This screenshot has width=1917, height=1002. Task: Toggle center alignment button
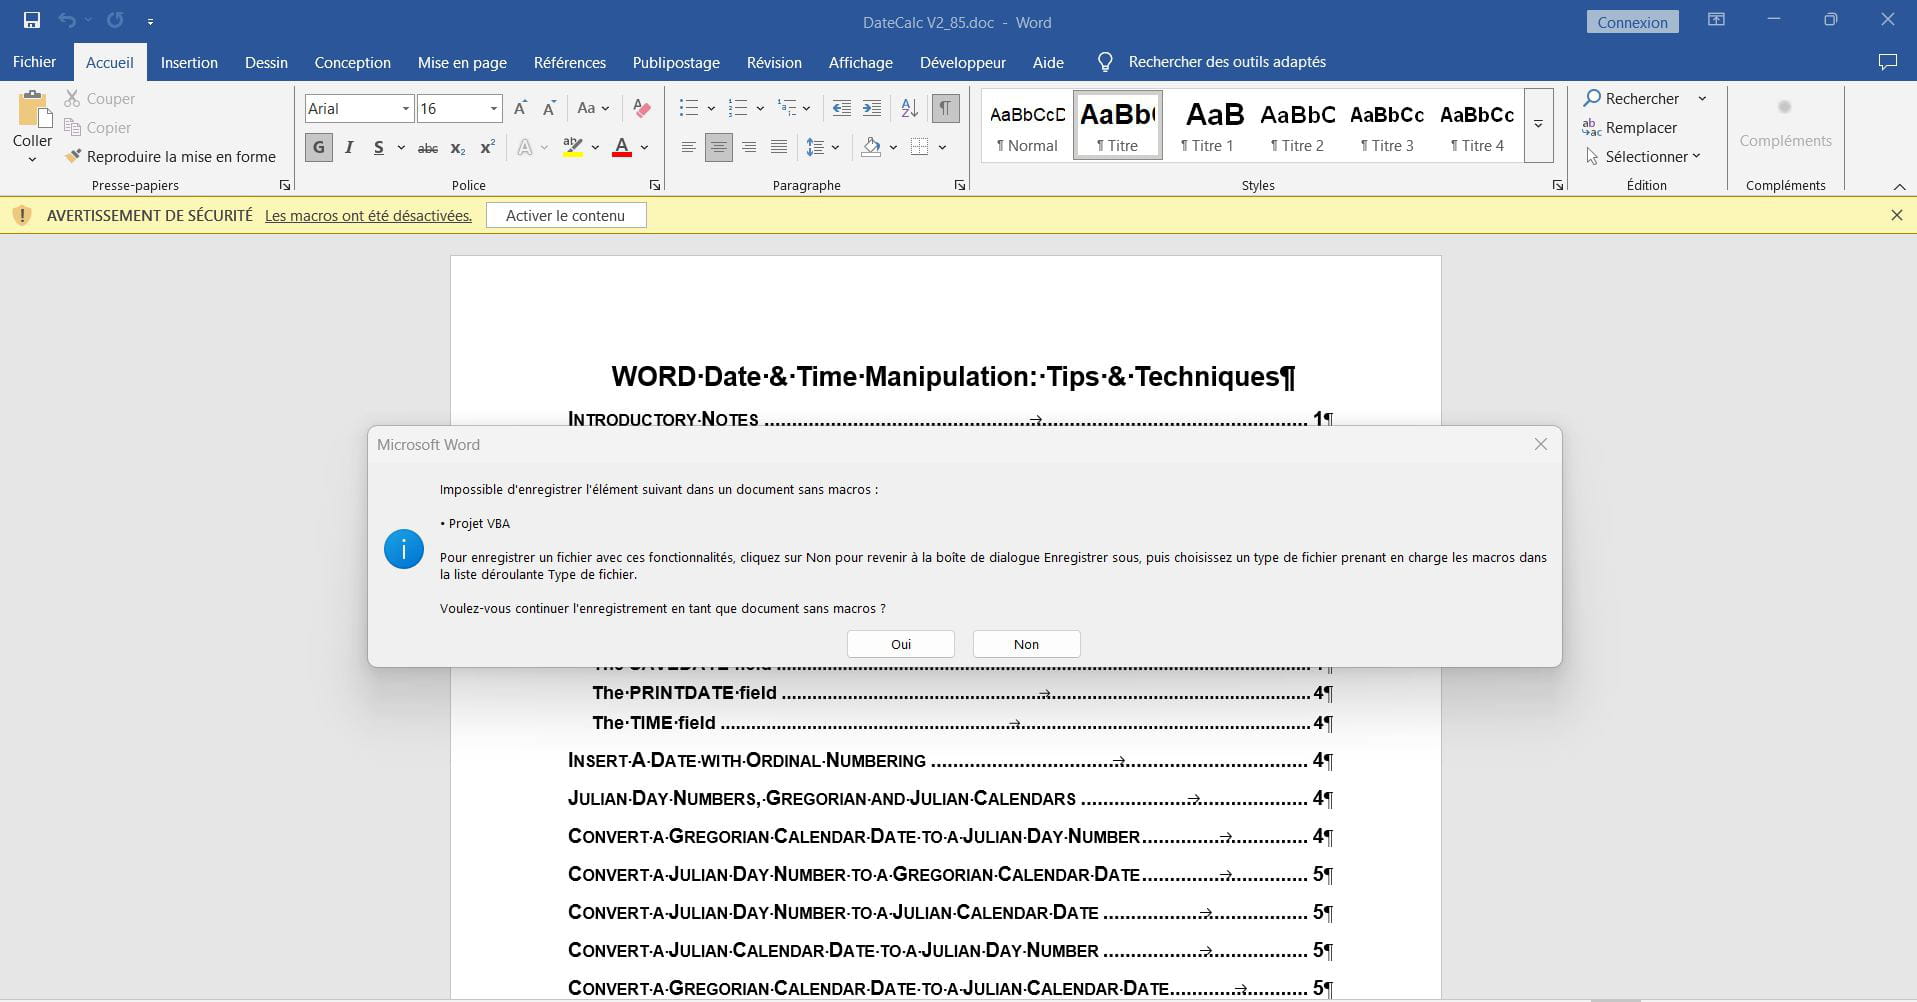[718, 147]
